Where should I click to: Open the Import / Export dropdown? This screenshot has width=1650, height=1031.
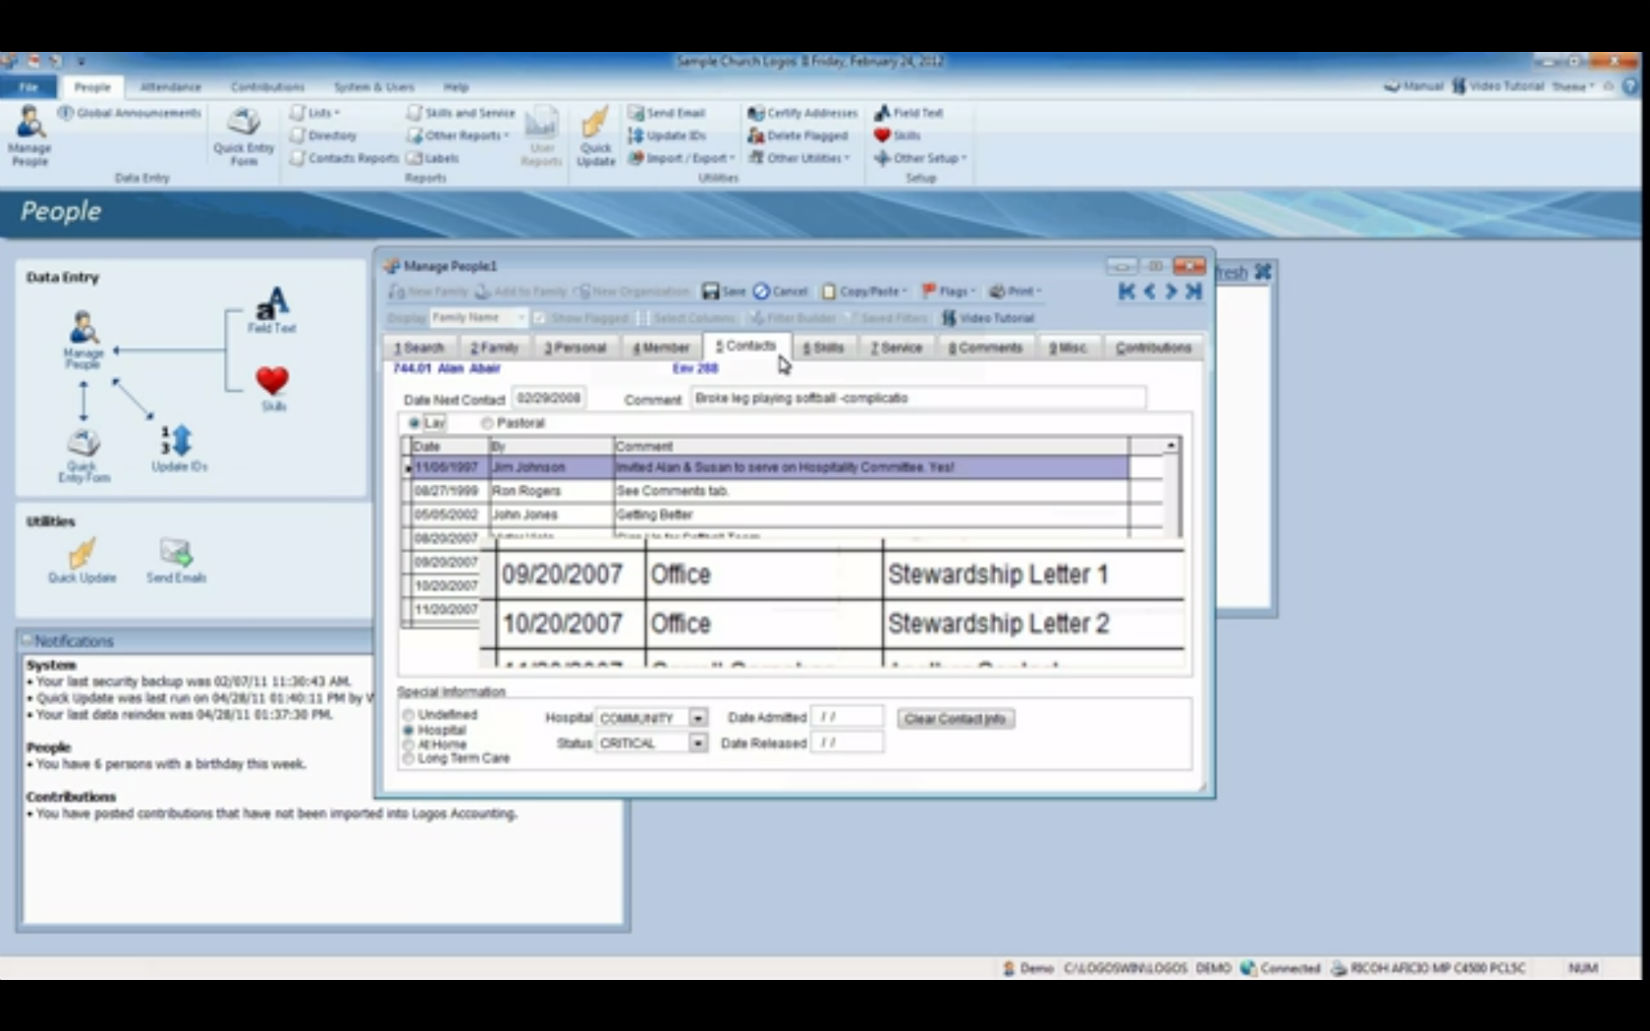tap(681, 158)
